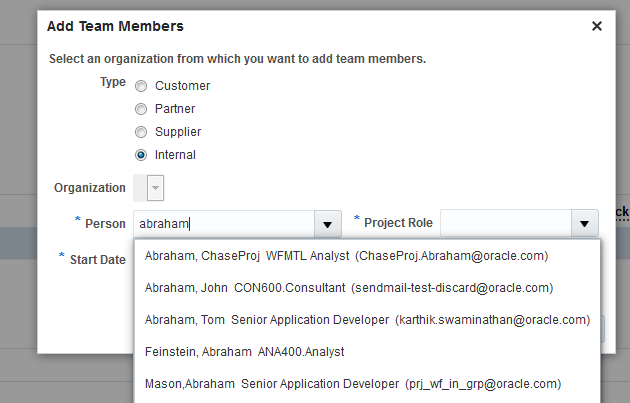The height and width of the screenshot is (403, 630).
Task: Select the Customer type radio button
Action: (x=141, y=86)
